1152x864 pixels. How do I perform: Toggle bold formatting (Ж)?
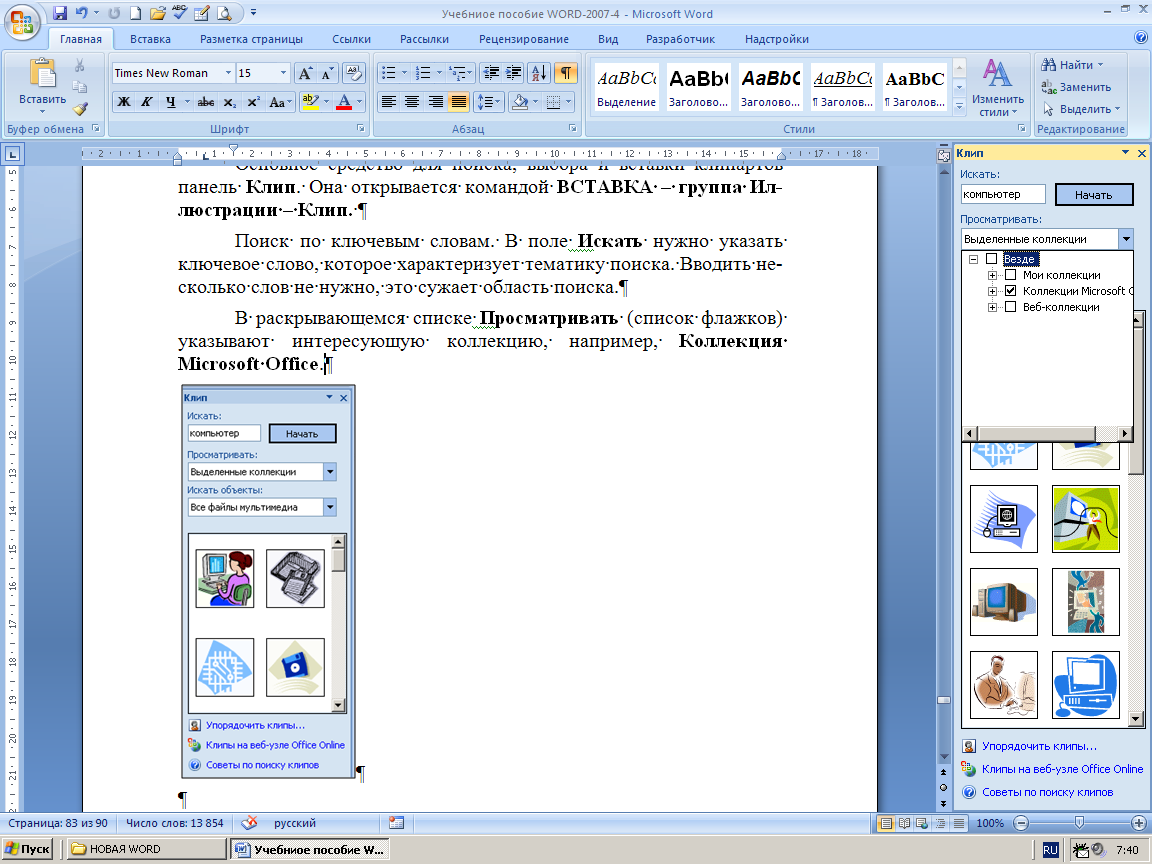point(124,102)
